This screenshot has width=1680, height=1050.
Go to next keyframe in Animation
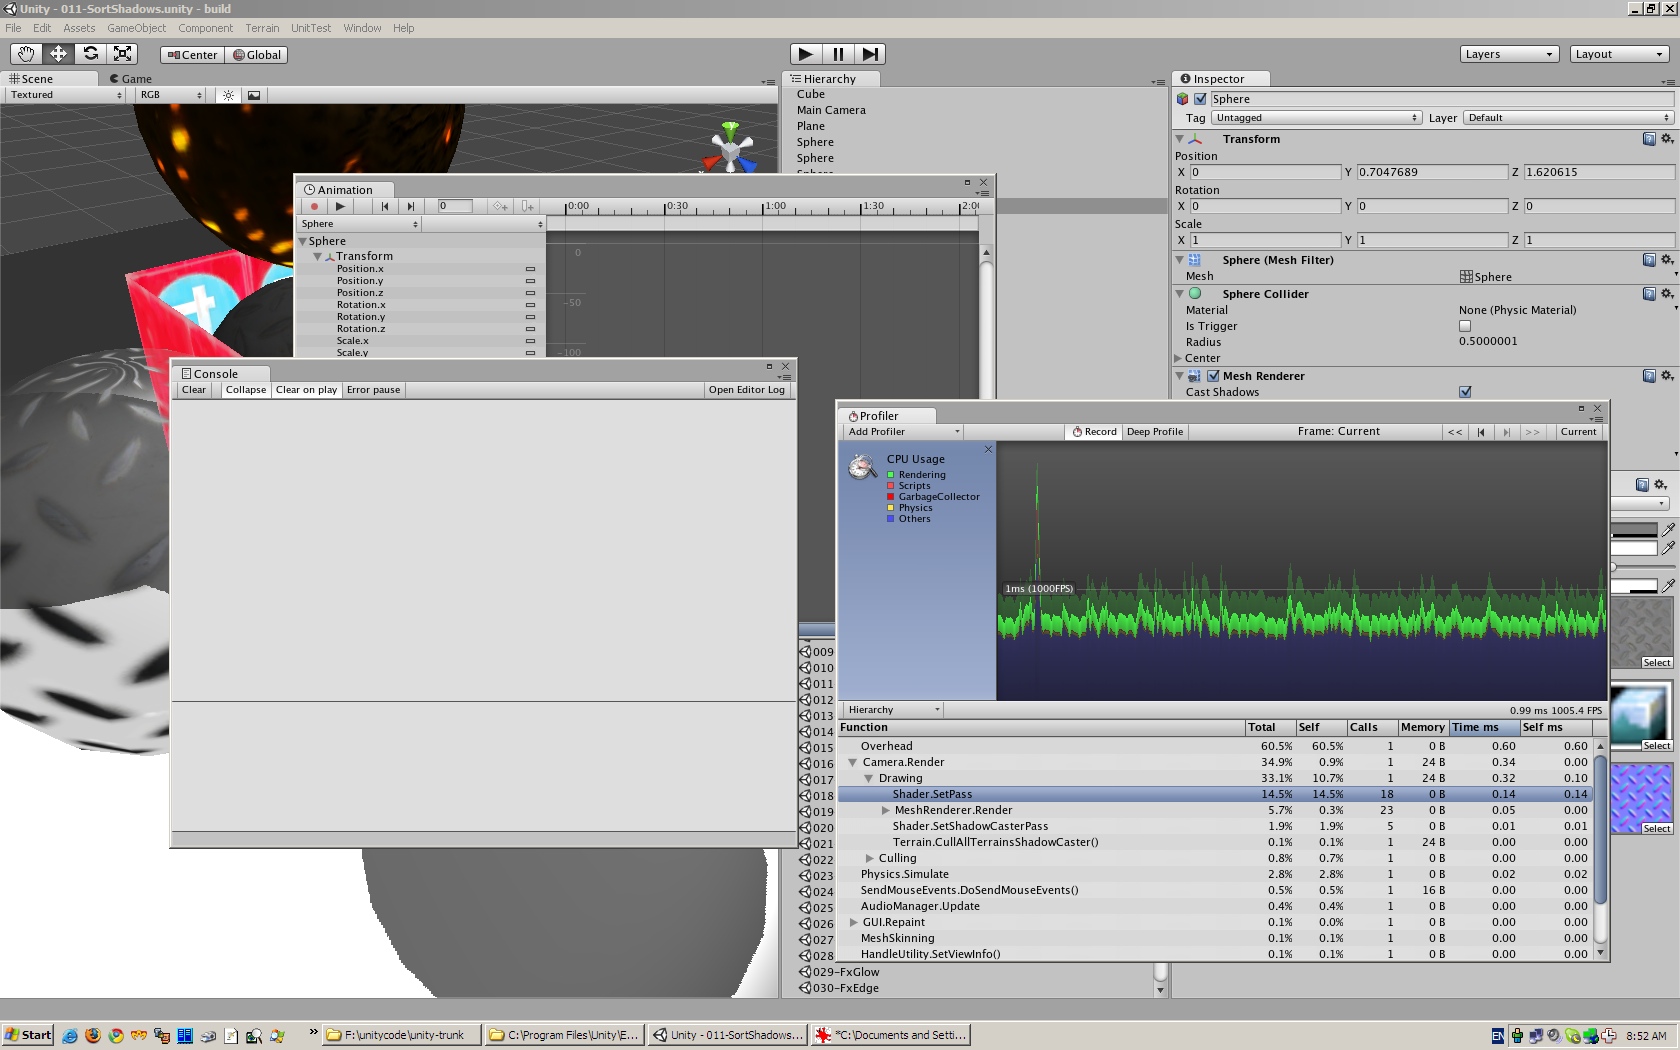click(410, 206)
